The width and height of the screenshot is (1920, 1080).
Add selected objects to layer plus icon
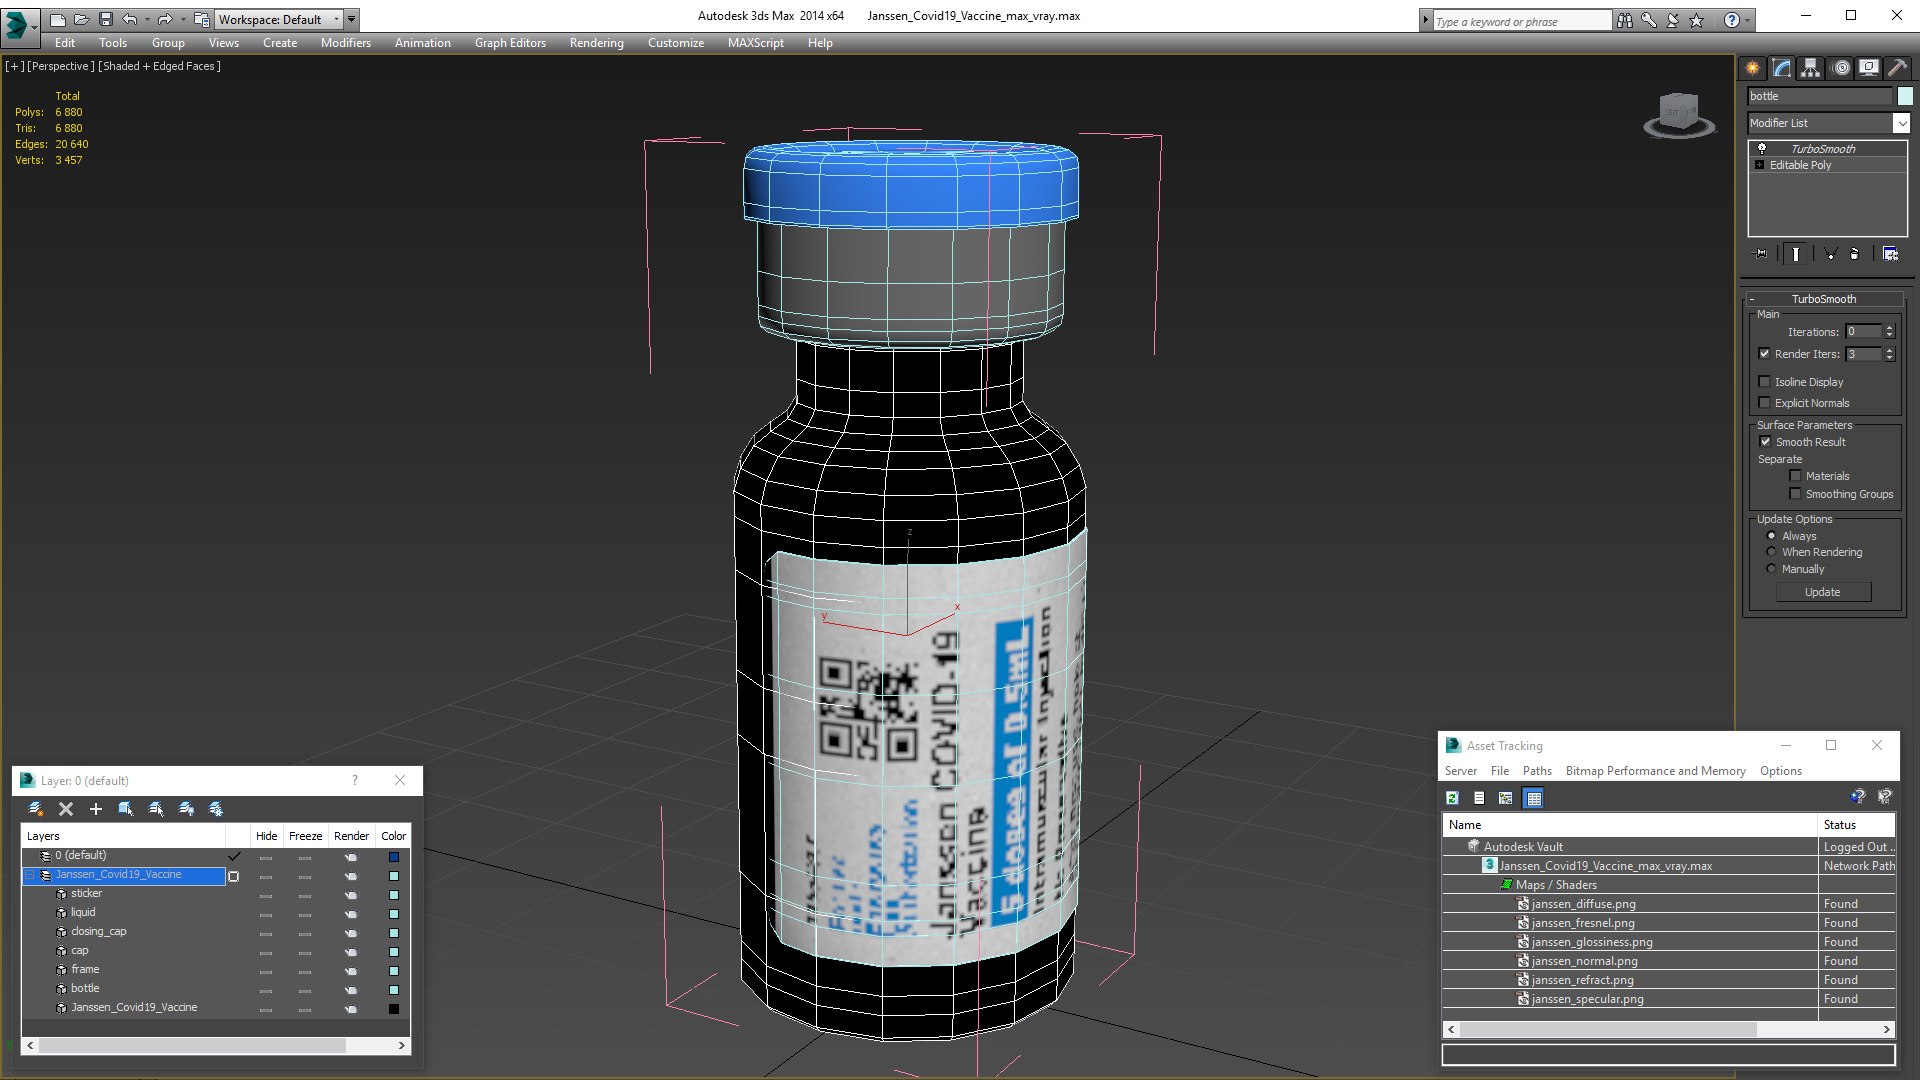coord(96,809)
